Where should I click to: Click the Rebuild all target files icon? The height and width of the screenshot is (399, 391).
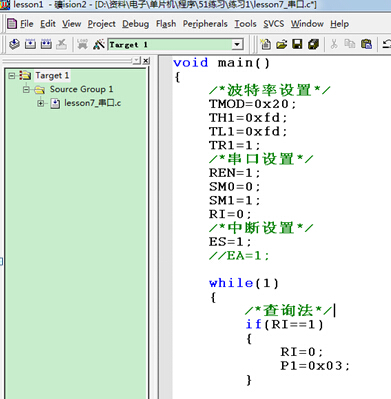tap(46, 44)
